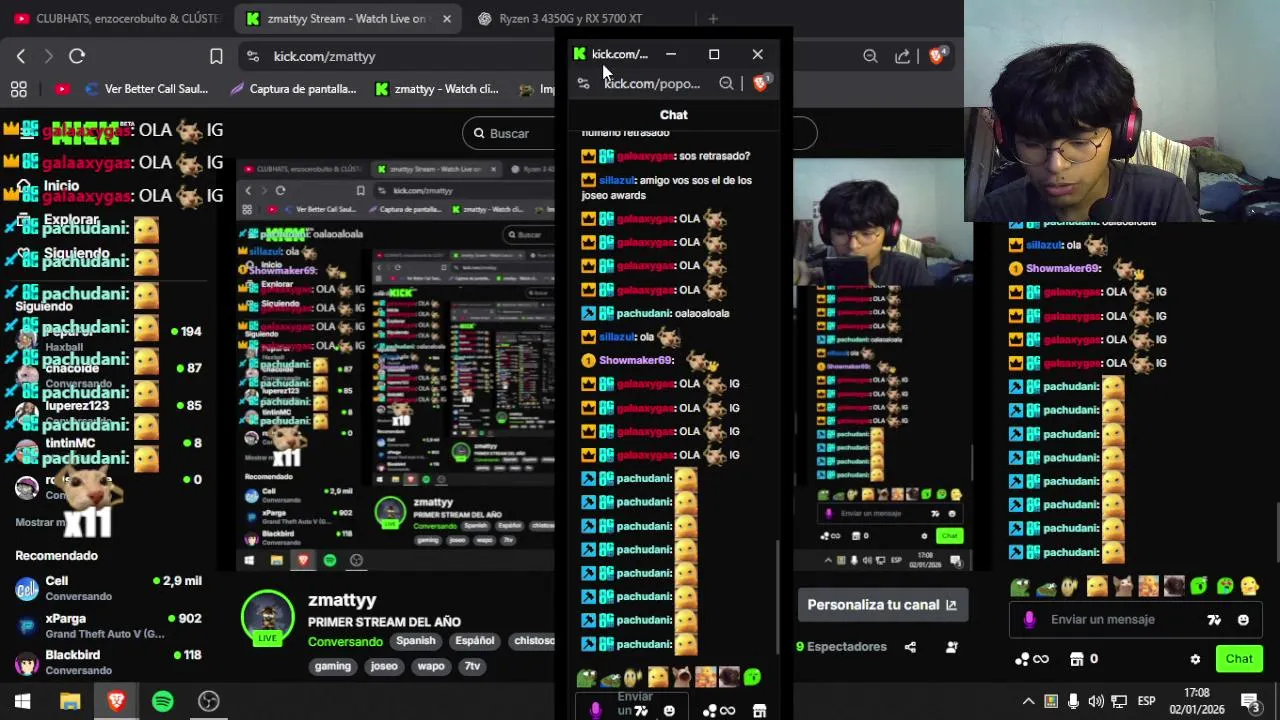Open Ver Better Call Saul bookmark

(147, 89)
